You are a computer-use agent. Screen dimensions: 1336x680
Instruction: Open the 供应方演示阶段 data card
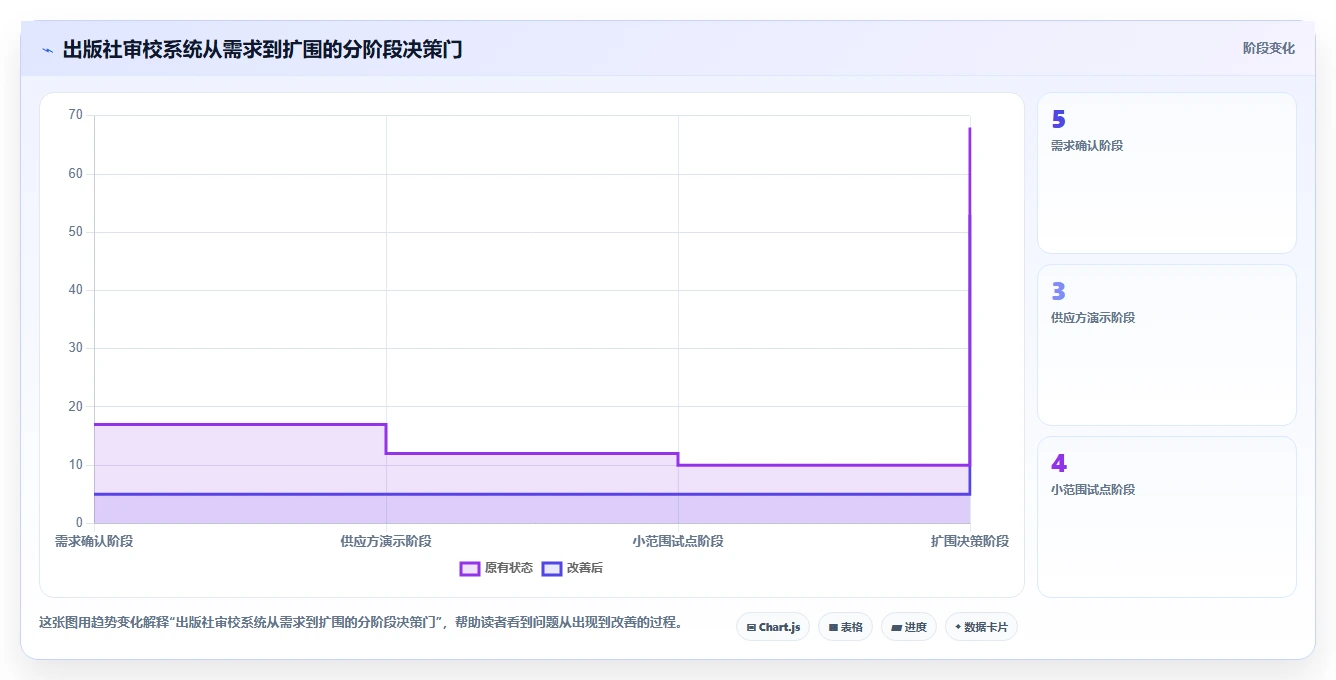(x=1167, y=345)
